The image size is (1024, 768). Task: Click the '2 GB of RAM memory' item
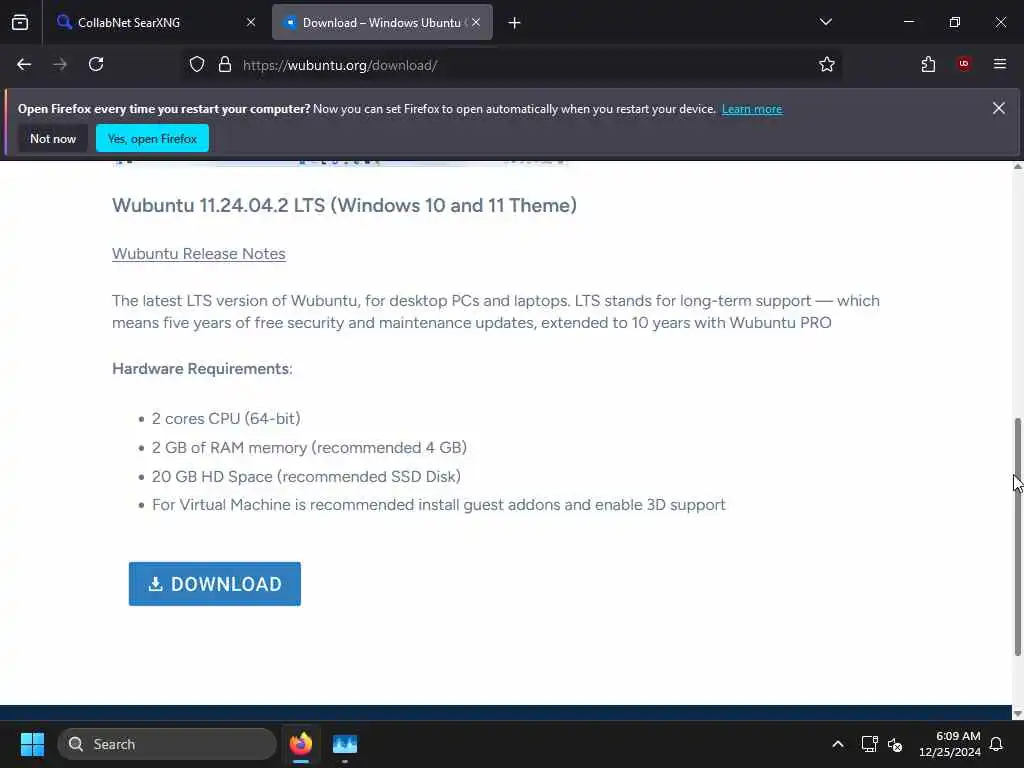[309, 447]
